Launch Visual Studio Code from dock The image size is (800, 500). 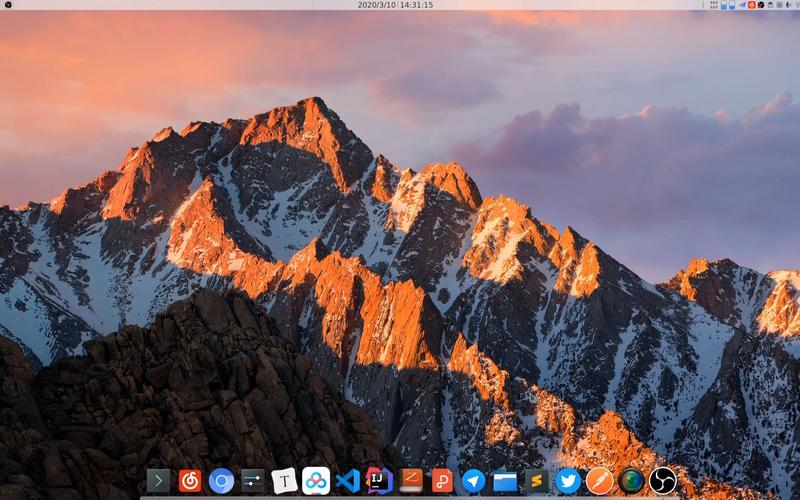348,481
